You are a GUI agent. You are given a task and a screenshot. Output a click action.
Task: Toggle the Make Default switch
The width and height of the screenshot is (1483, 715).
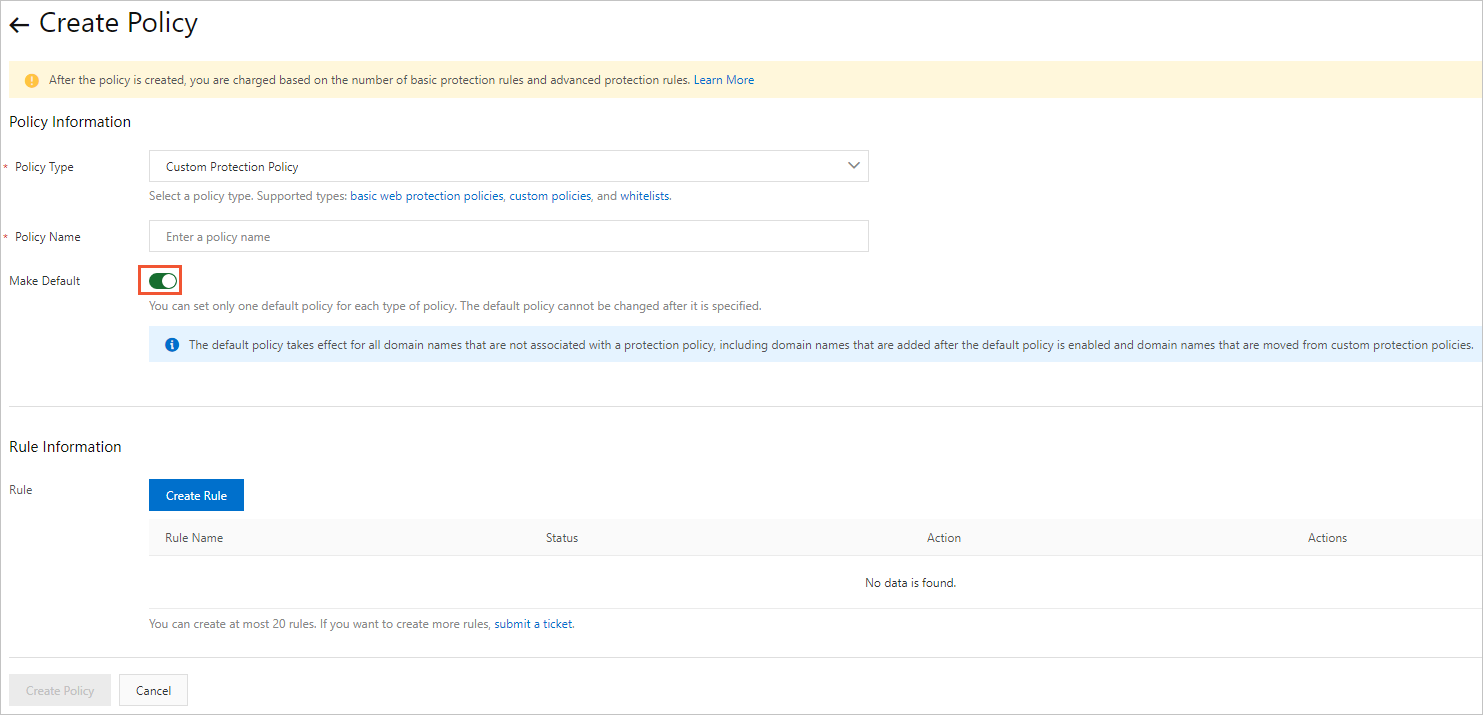(x=163, y=281)
